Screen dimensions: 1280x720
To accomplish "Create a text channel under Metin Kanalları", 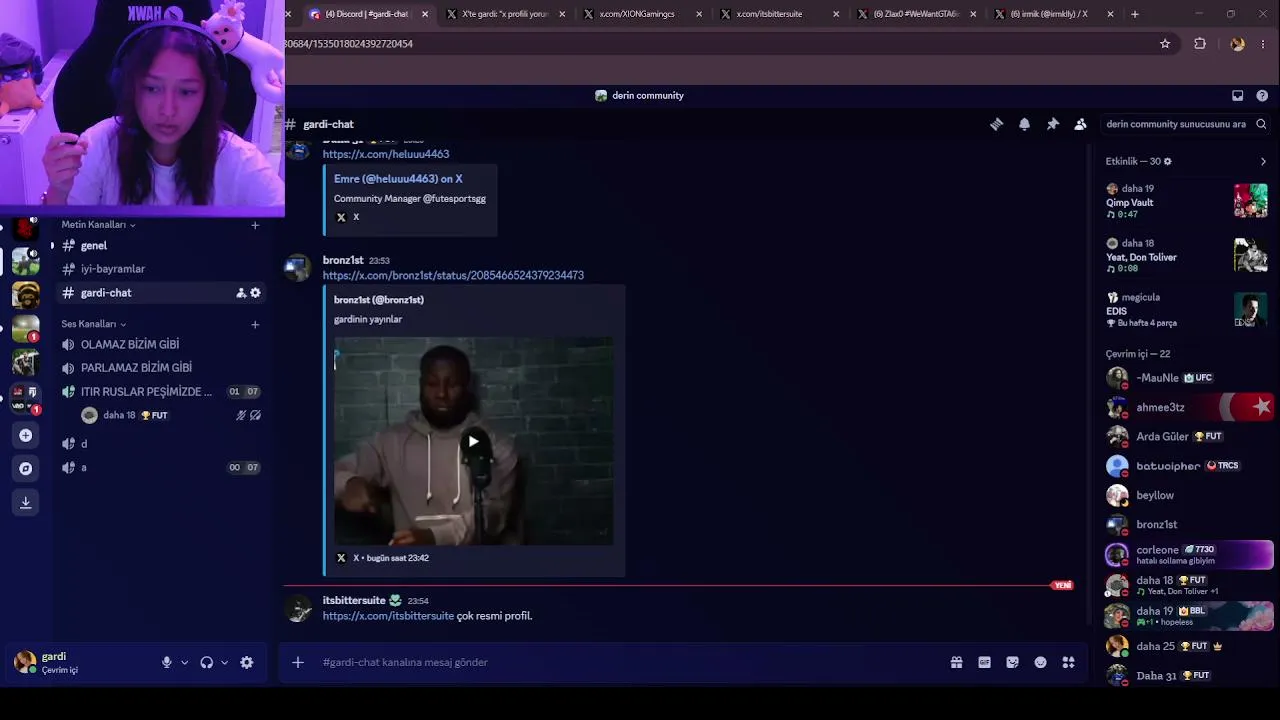I will [255, 225].
